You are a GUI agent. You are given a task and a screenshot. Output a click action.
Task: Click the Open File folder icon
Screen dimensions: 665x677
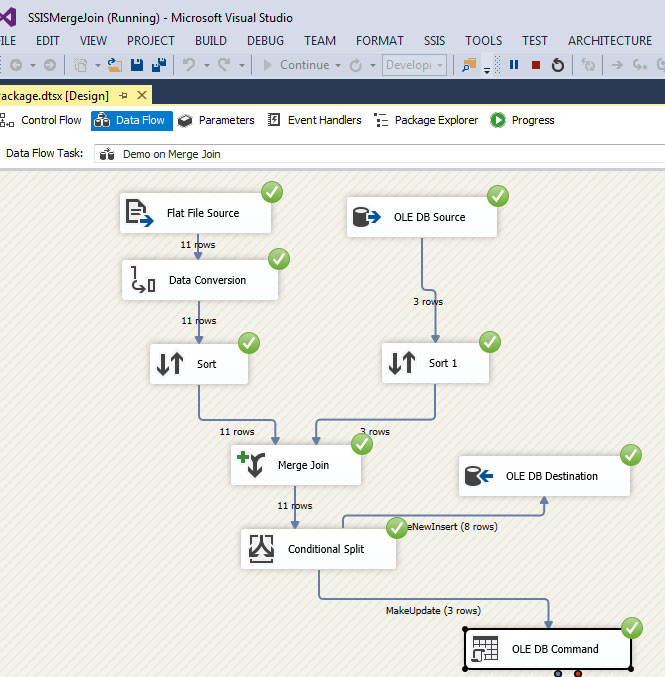click(114, 65)
